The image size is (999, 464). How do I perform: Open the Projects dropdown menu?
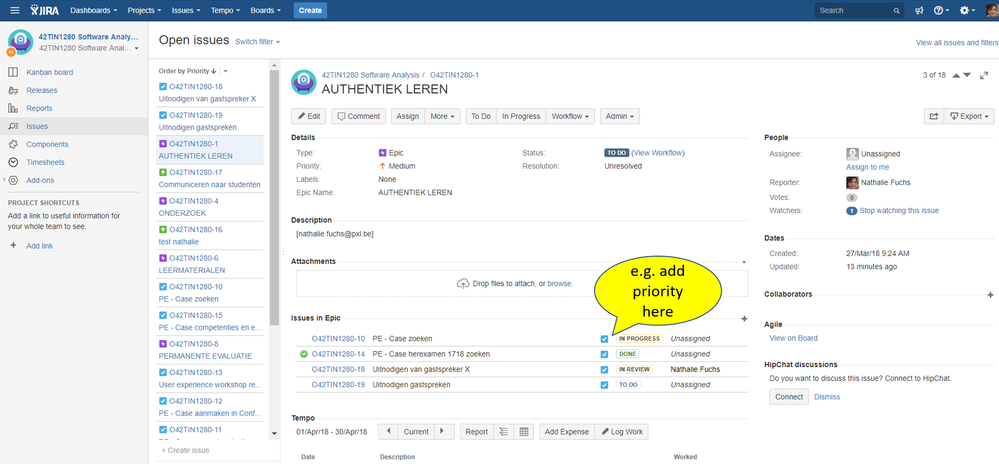[x=144, y=10]
